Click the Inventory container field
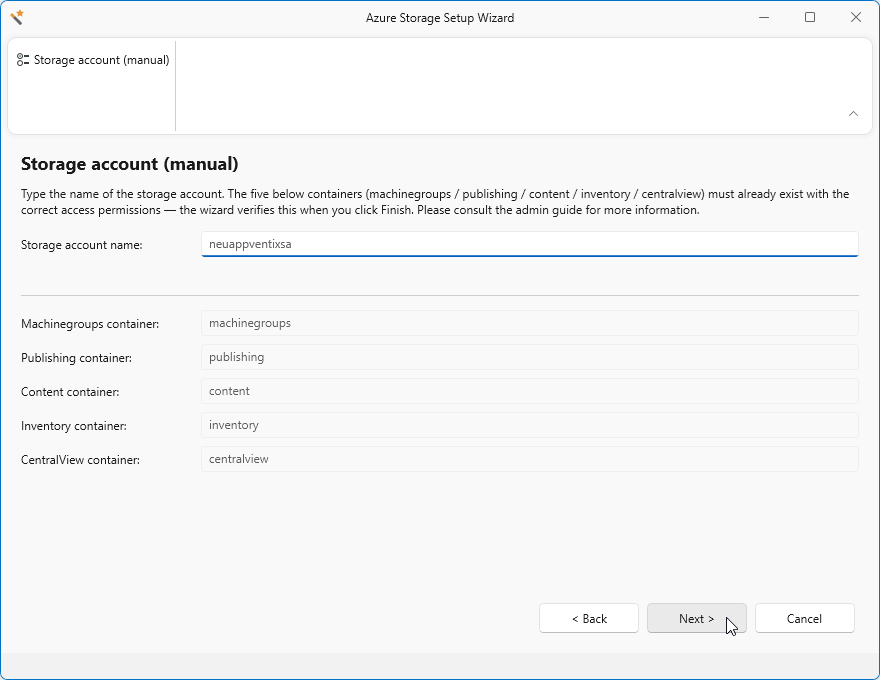 529,425
